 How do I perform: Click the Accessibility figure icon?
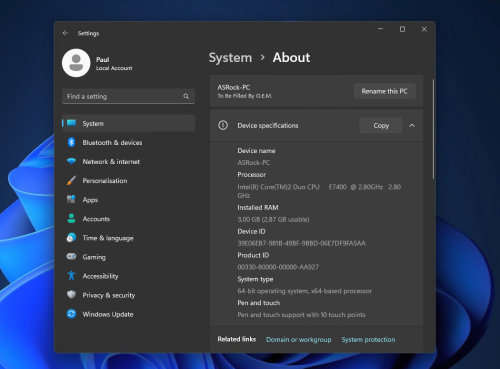(x=71, y=276)
